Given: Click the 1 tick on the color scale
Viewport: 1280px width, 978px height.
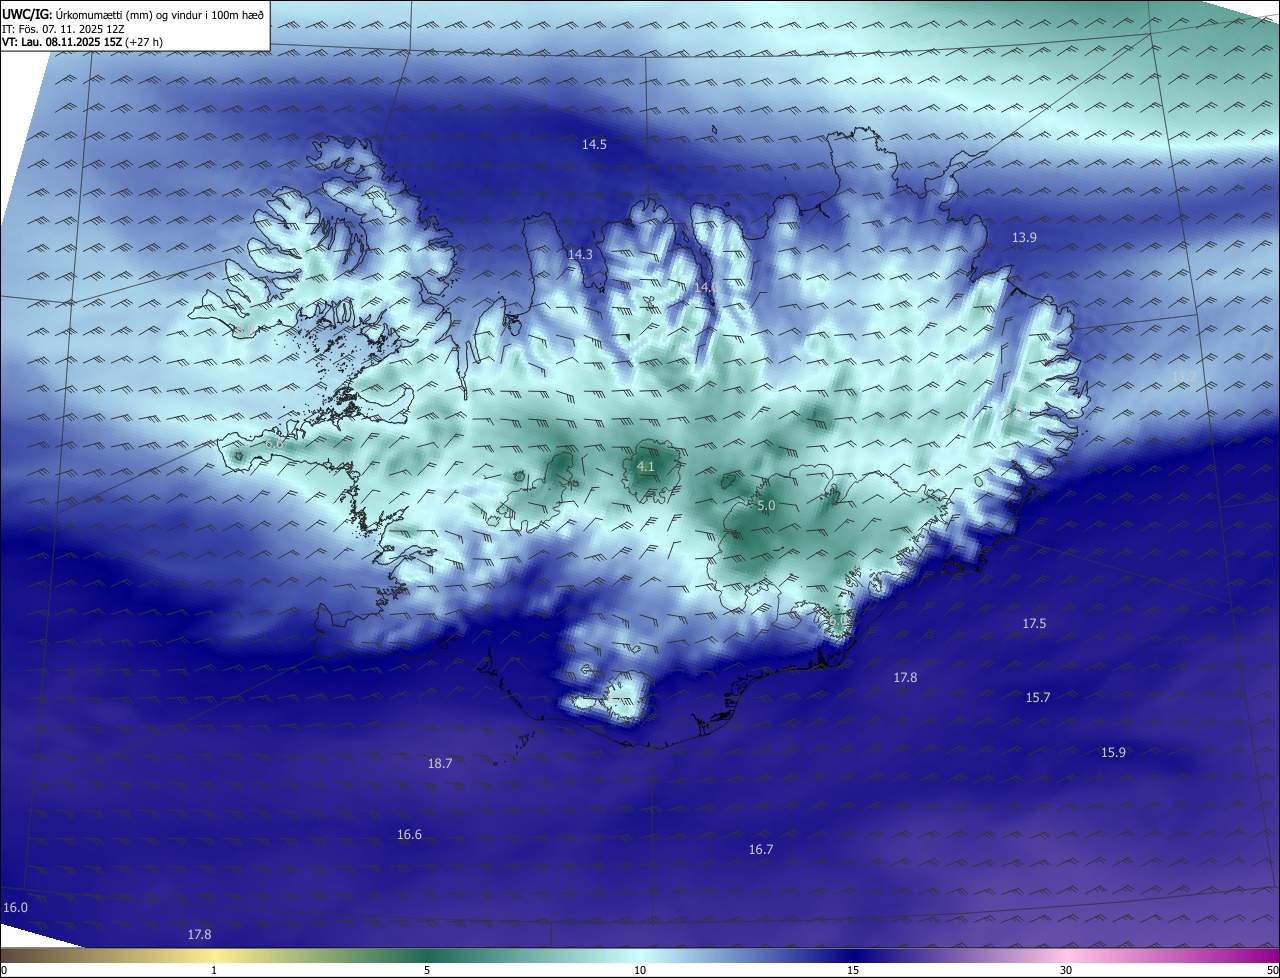Looking at the screenshot, I should (x=214, y=970).
